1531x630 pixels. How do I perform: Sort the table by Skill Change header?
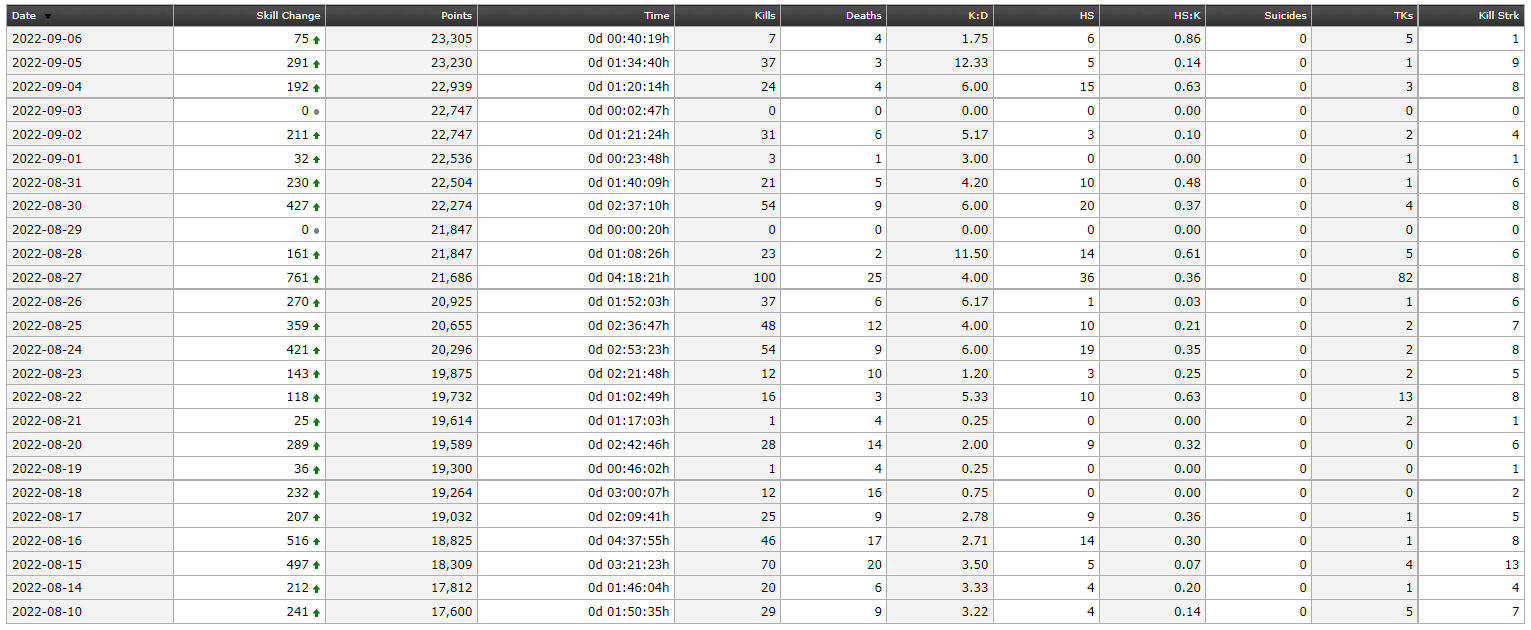click(x=288, y=16)
